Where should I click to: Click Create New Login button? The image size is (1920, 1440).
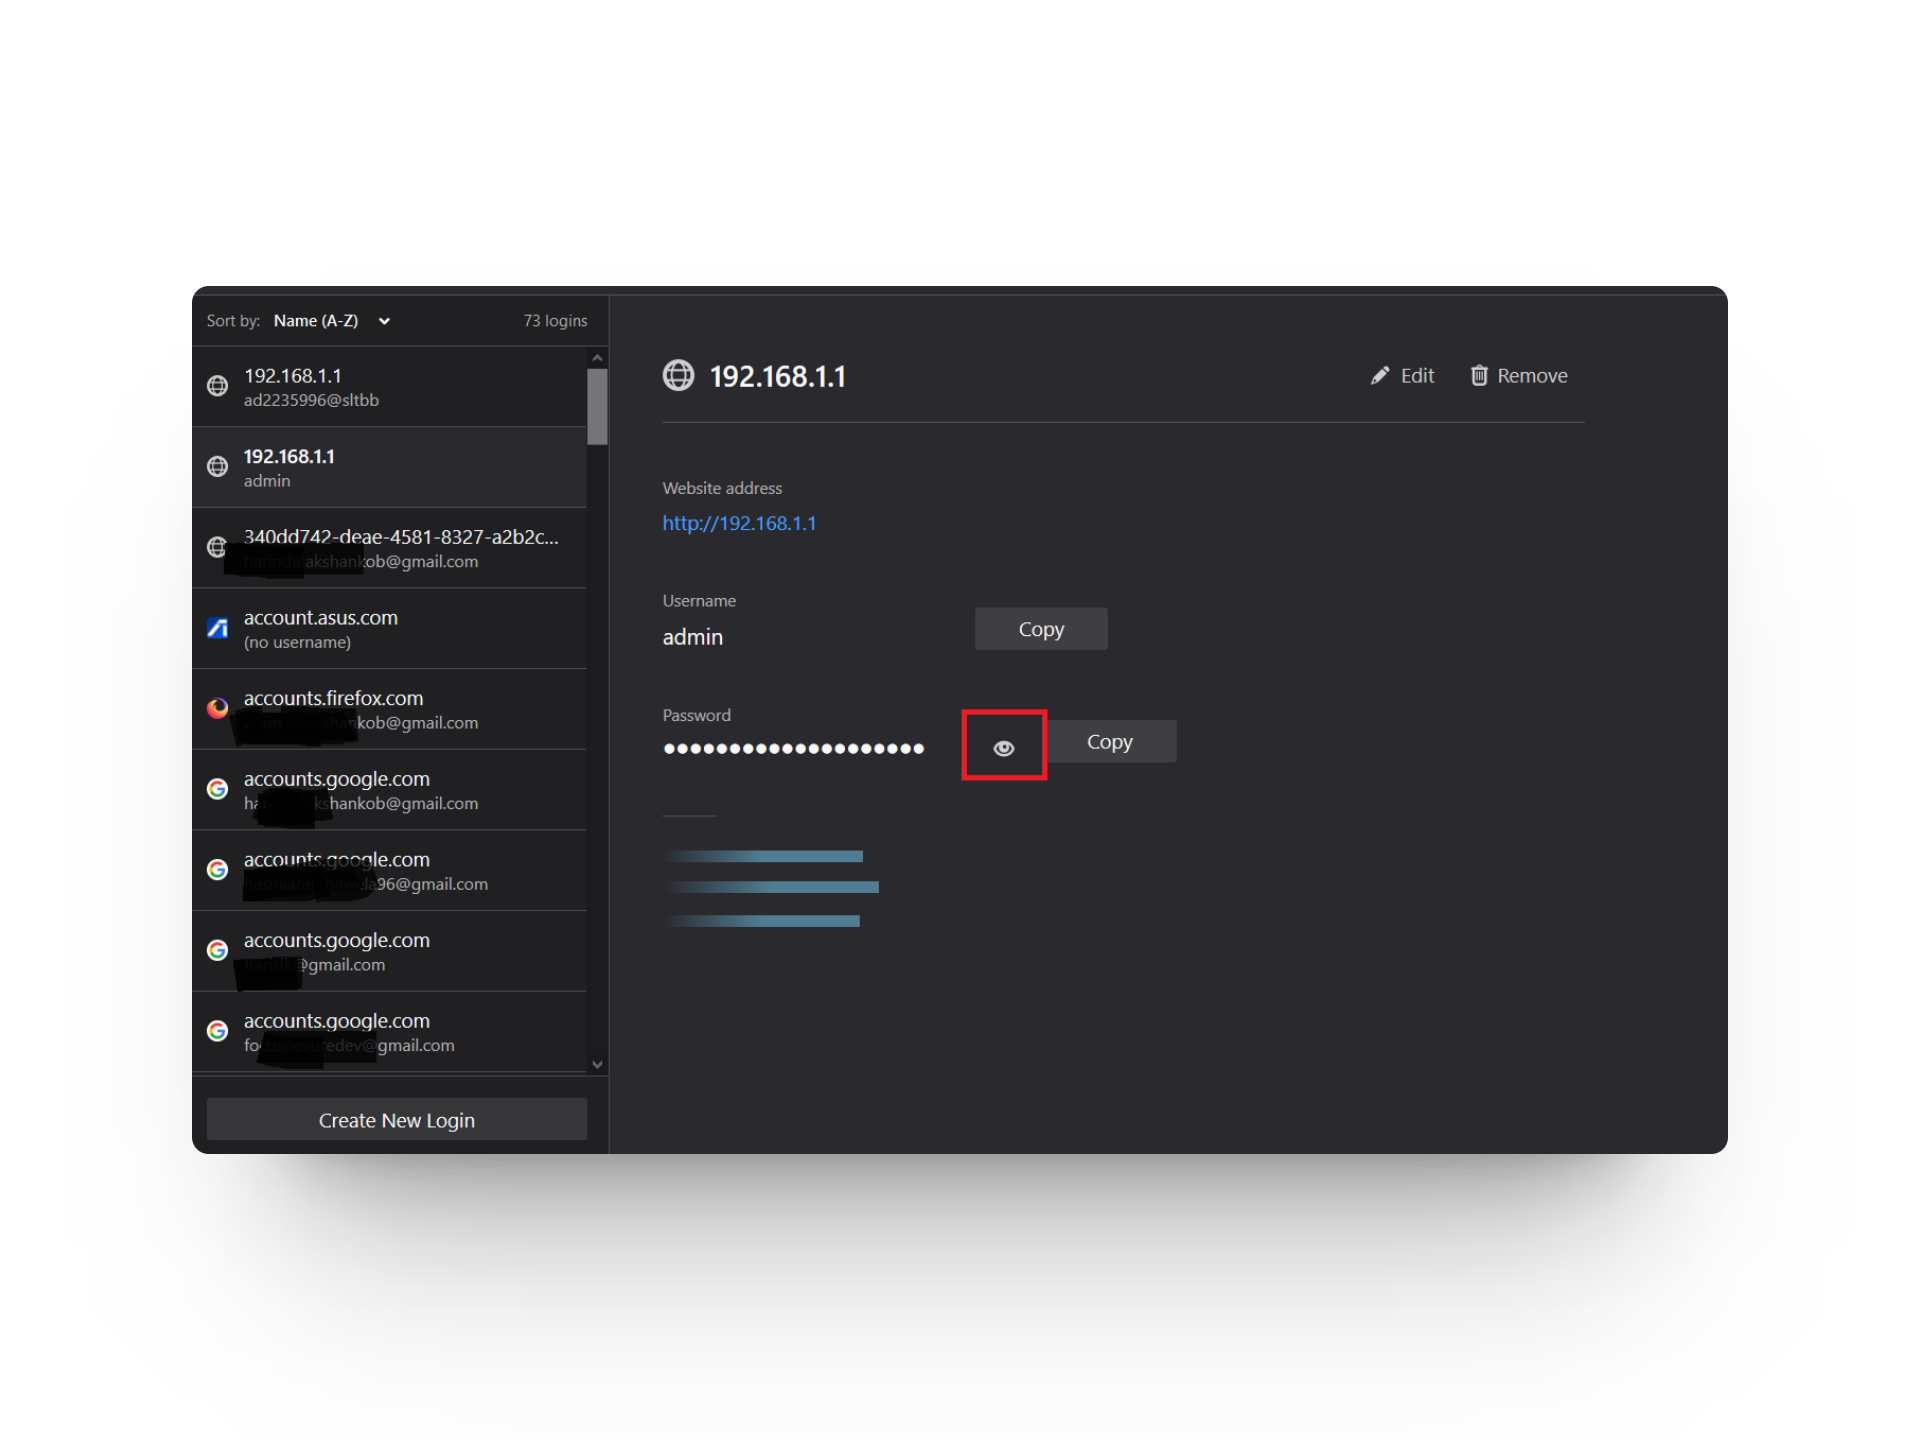(x=396, y=1120)
